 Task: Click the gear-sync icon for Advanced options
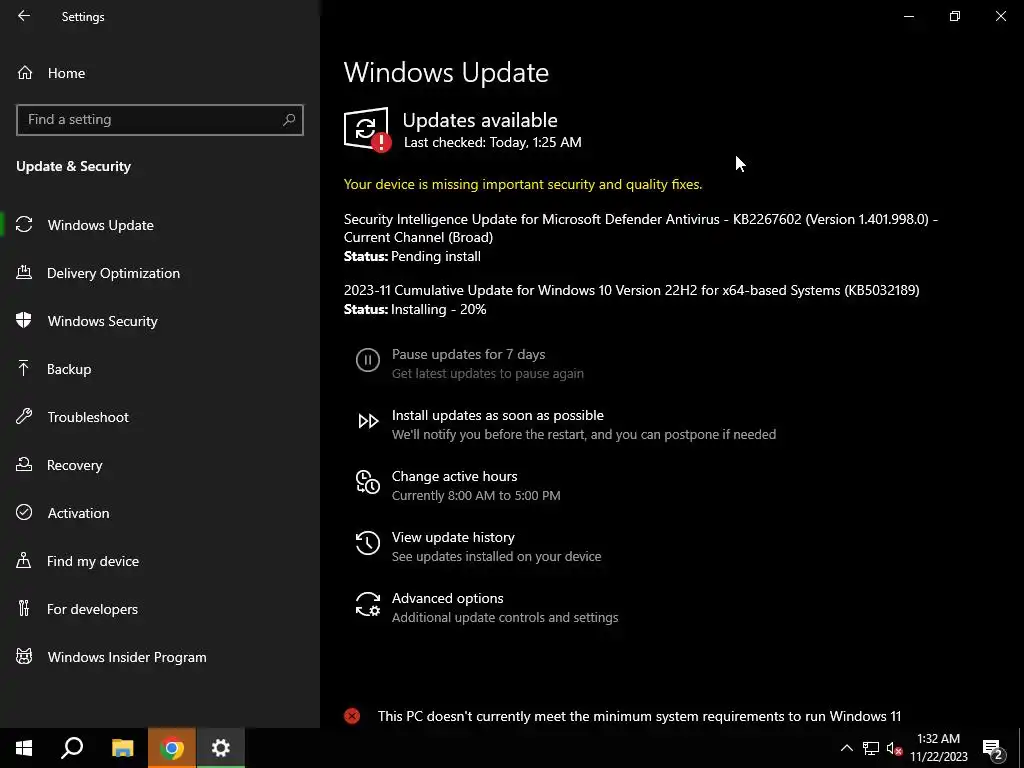[368, 604]
